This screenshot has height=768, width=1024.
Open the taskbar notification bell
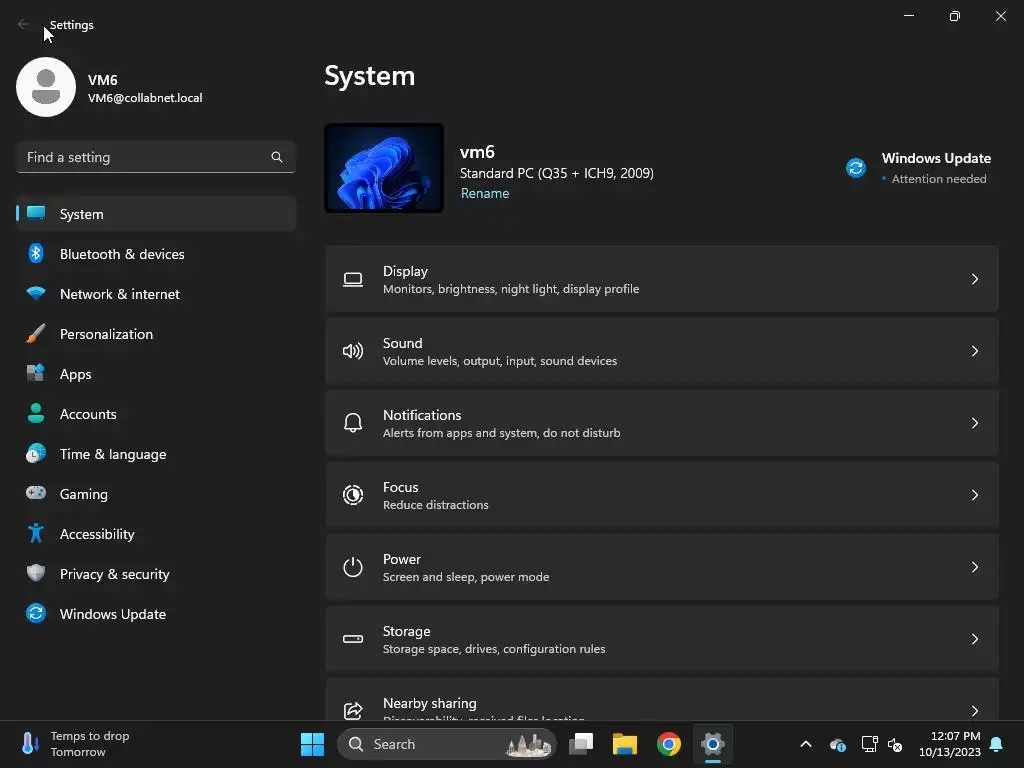pos(997,744)
